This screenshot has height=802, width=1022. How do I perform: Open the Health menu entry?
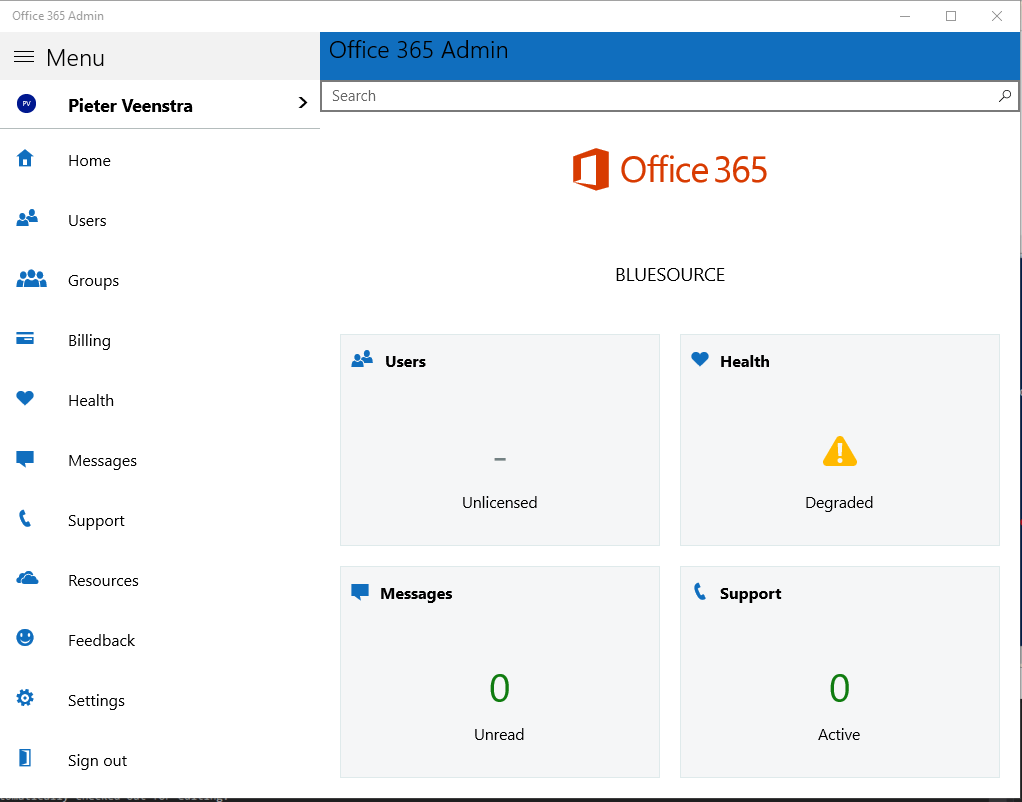coord(160,400)
